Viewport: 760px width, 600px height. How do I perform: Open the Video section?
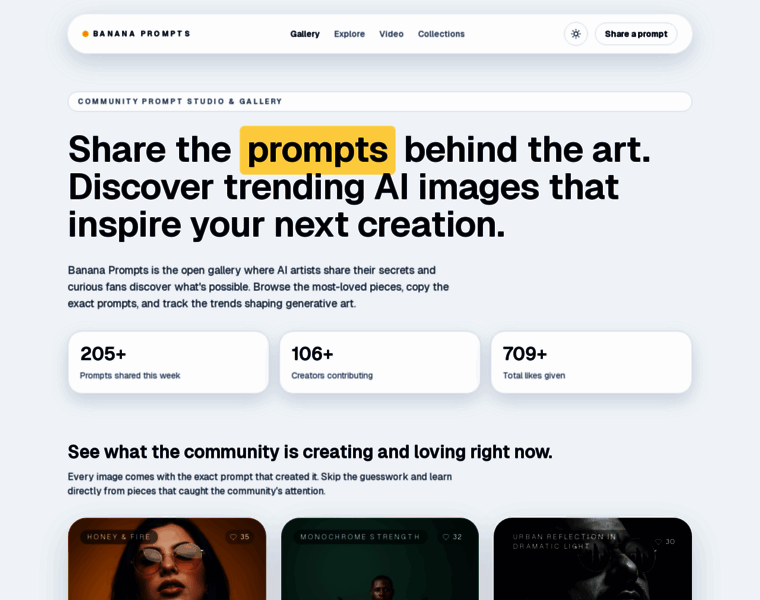pos(391,34)
